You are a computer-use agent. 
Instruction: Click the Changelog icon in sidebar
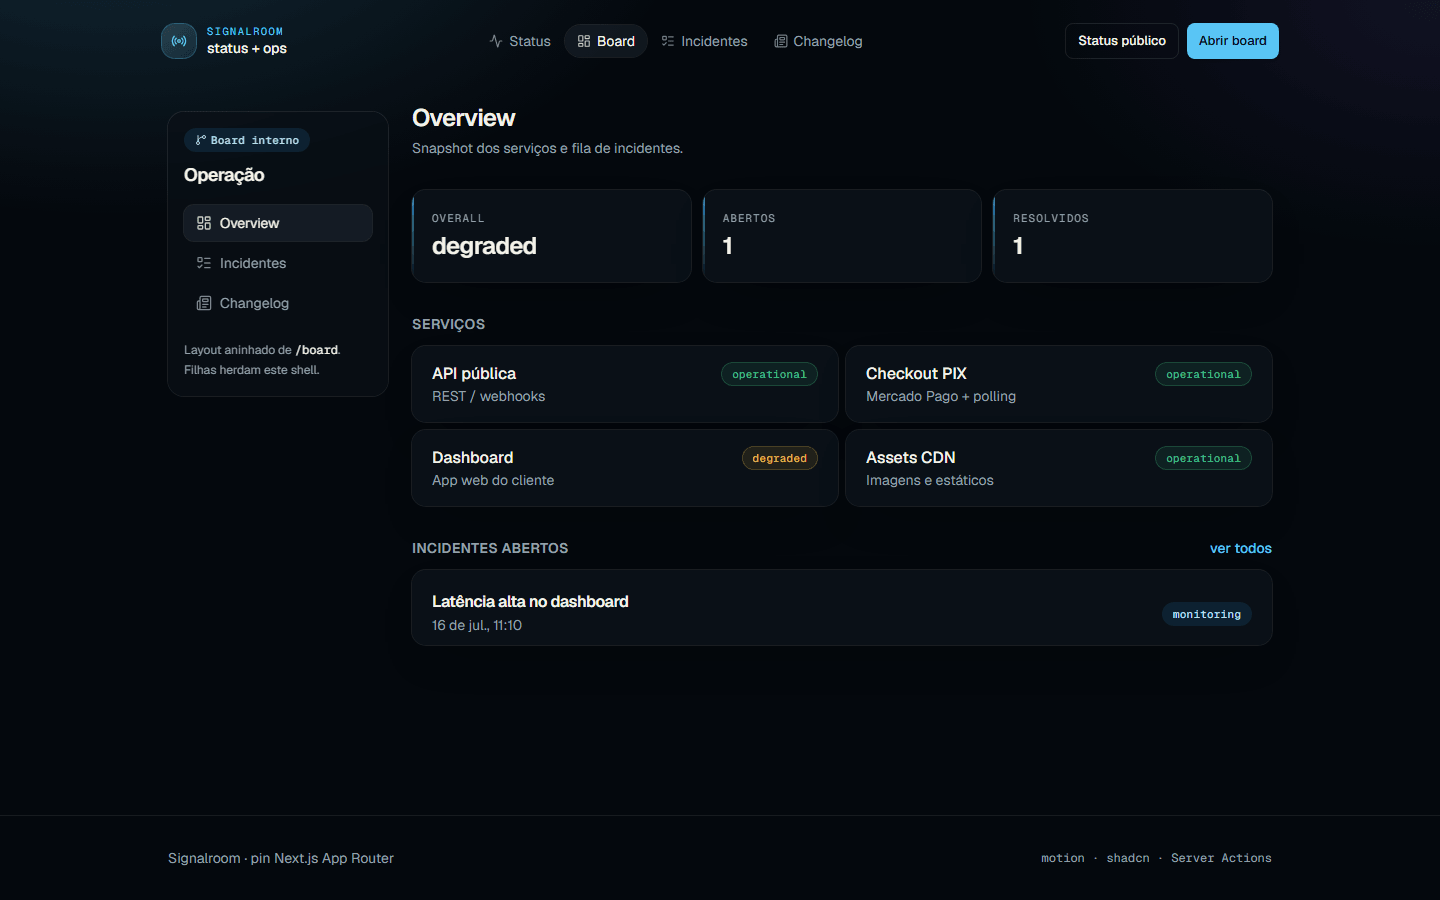pyautogui.click(x=204, y=303)
